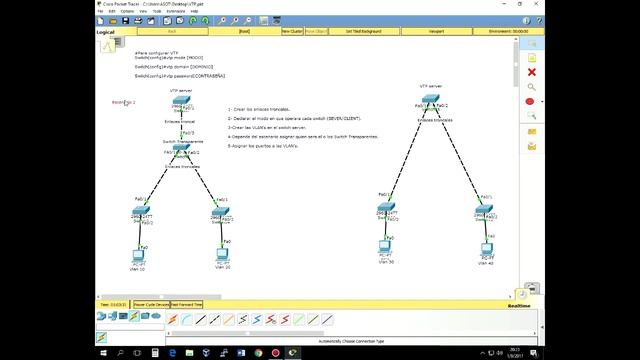Click the Print icon in toolbar
This screenshot has height=360, width=640.
tap(138, 20)
